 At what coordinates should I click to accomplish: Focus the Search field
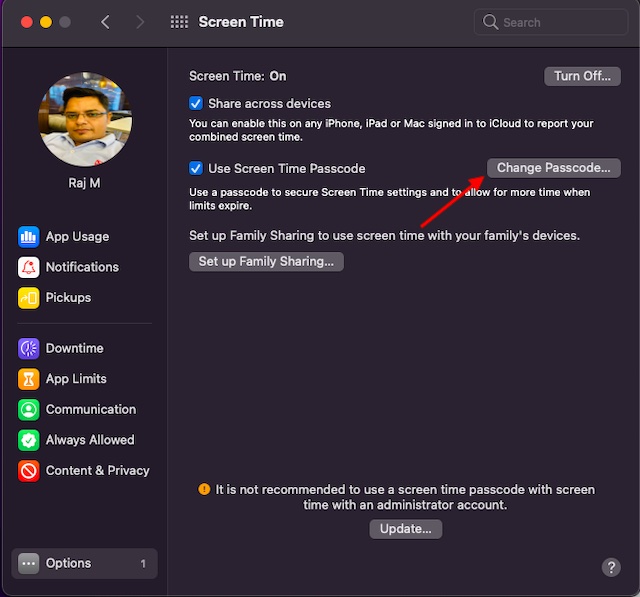(x=551, y=22)
